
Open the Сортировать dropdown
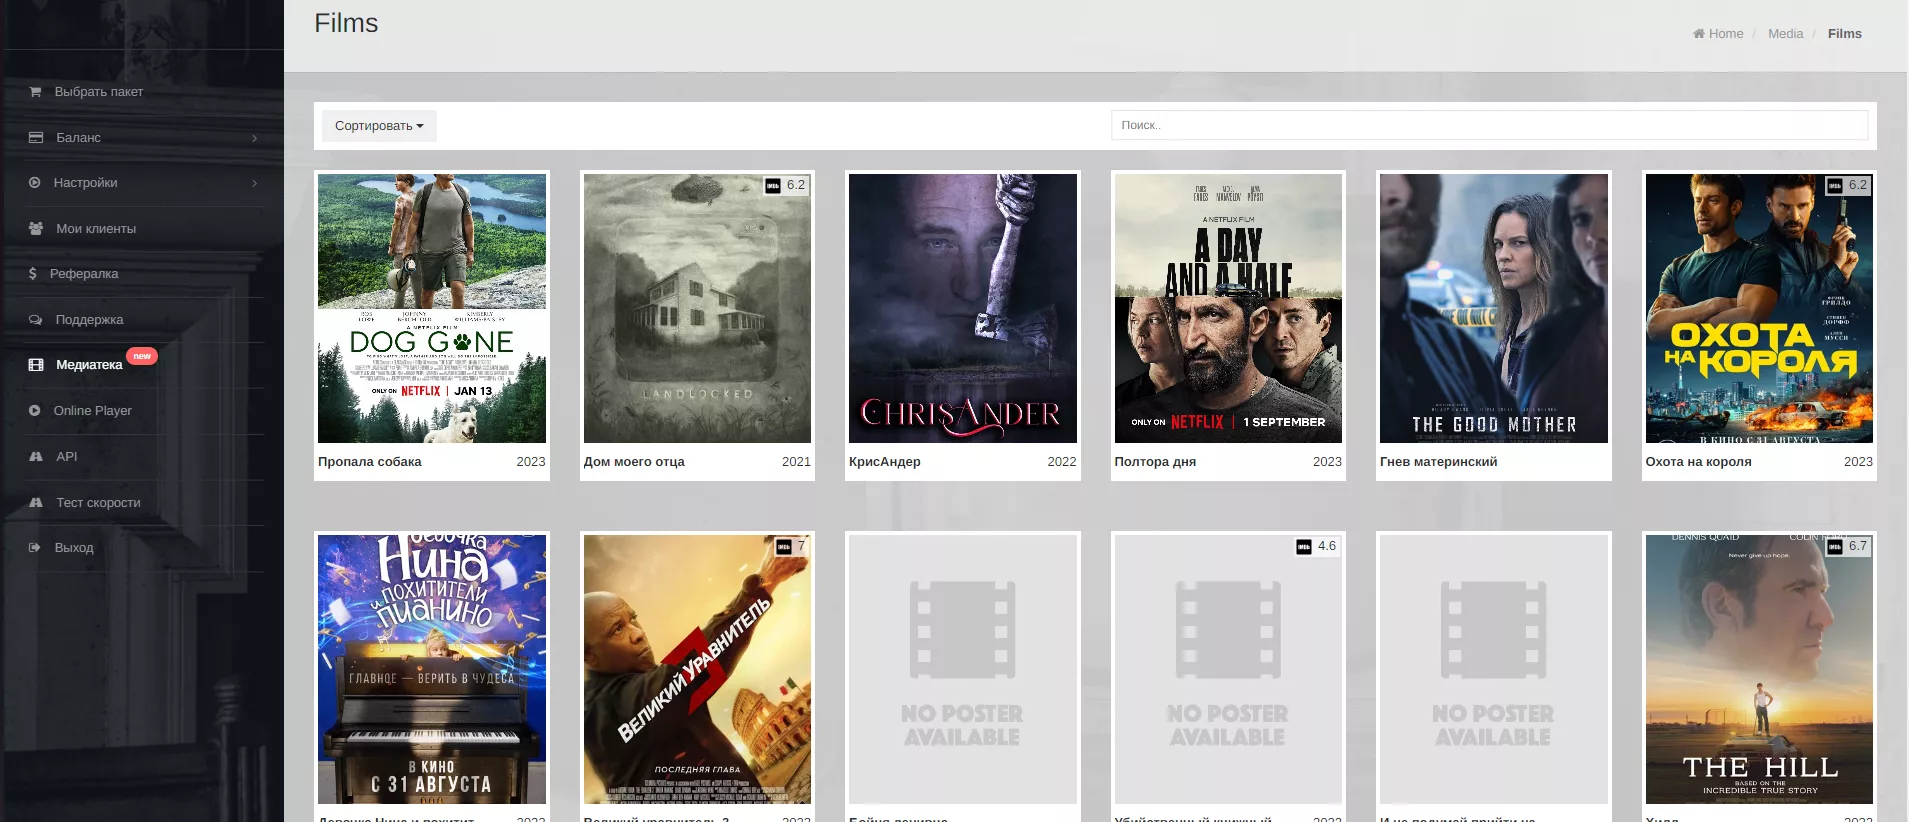pos(379,126)
